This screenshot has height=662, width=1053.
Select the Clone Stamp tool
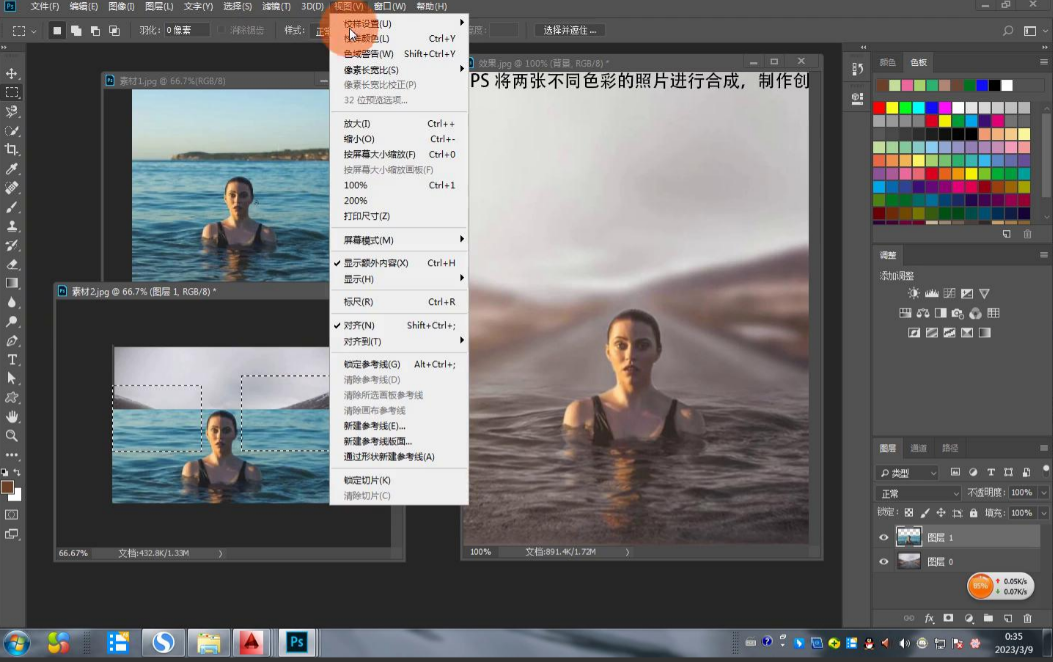(12, 226)
